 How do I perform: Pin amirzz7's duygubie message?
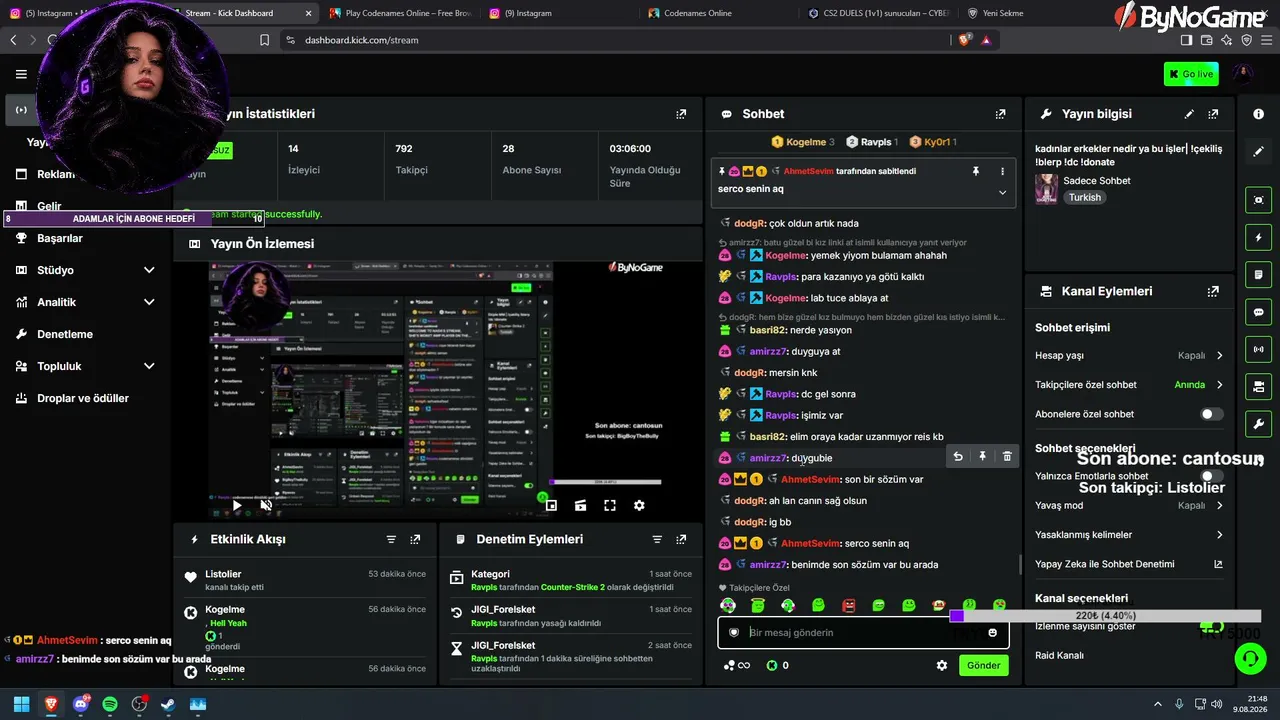click(x=982, y=457)
